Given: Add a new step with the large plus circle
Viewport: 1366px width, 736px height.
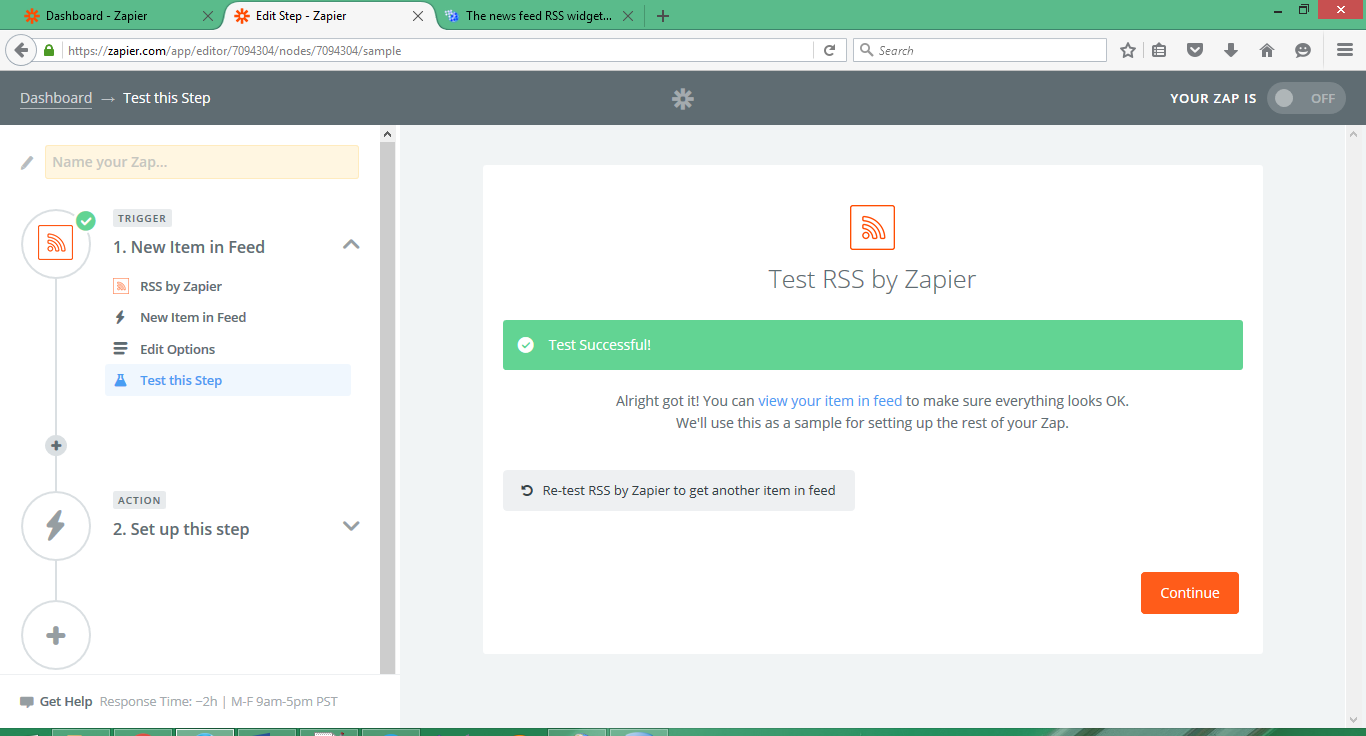Looking at the screenshot, I should (x=56, y=635).
